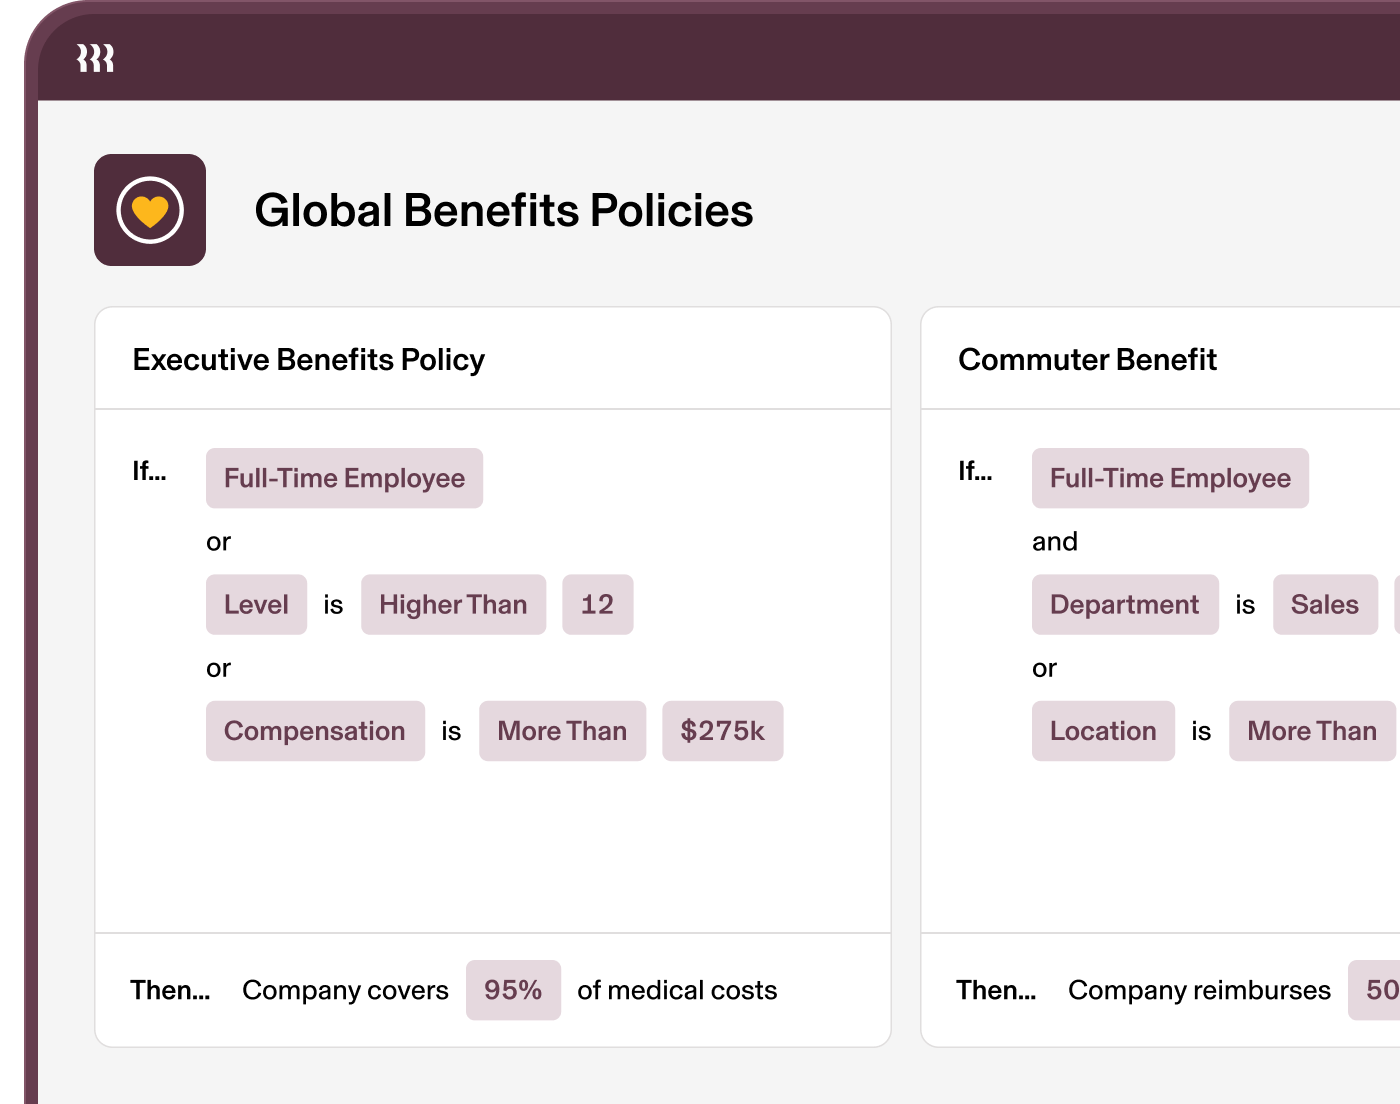Change the Sales department value
Image resolution: width=1400 pixels, height=1104 pixels.
(x=1325, y=604)
